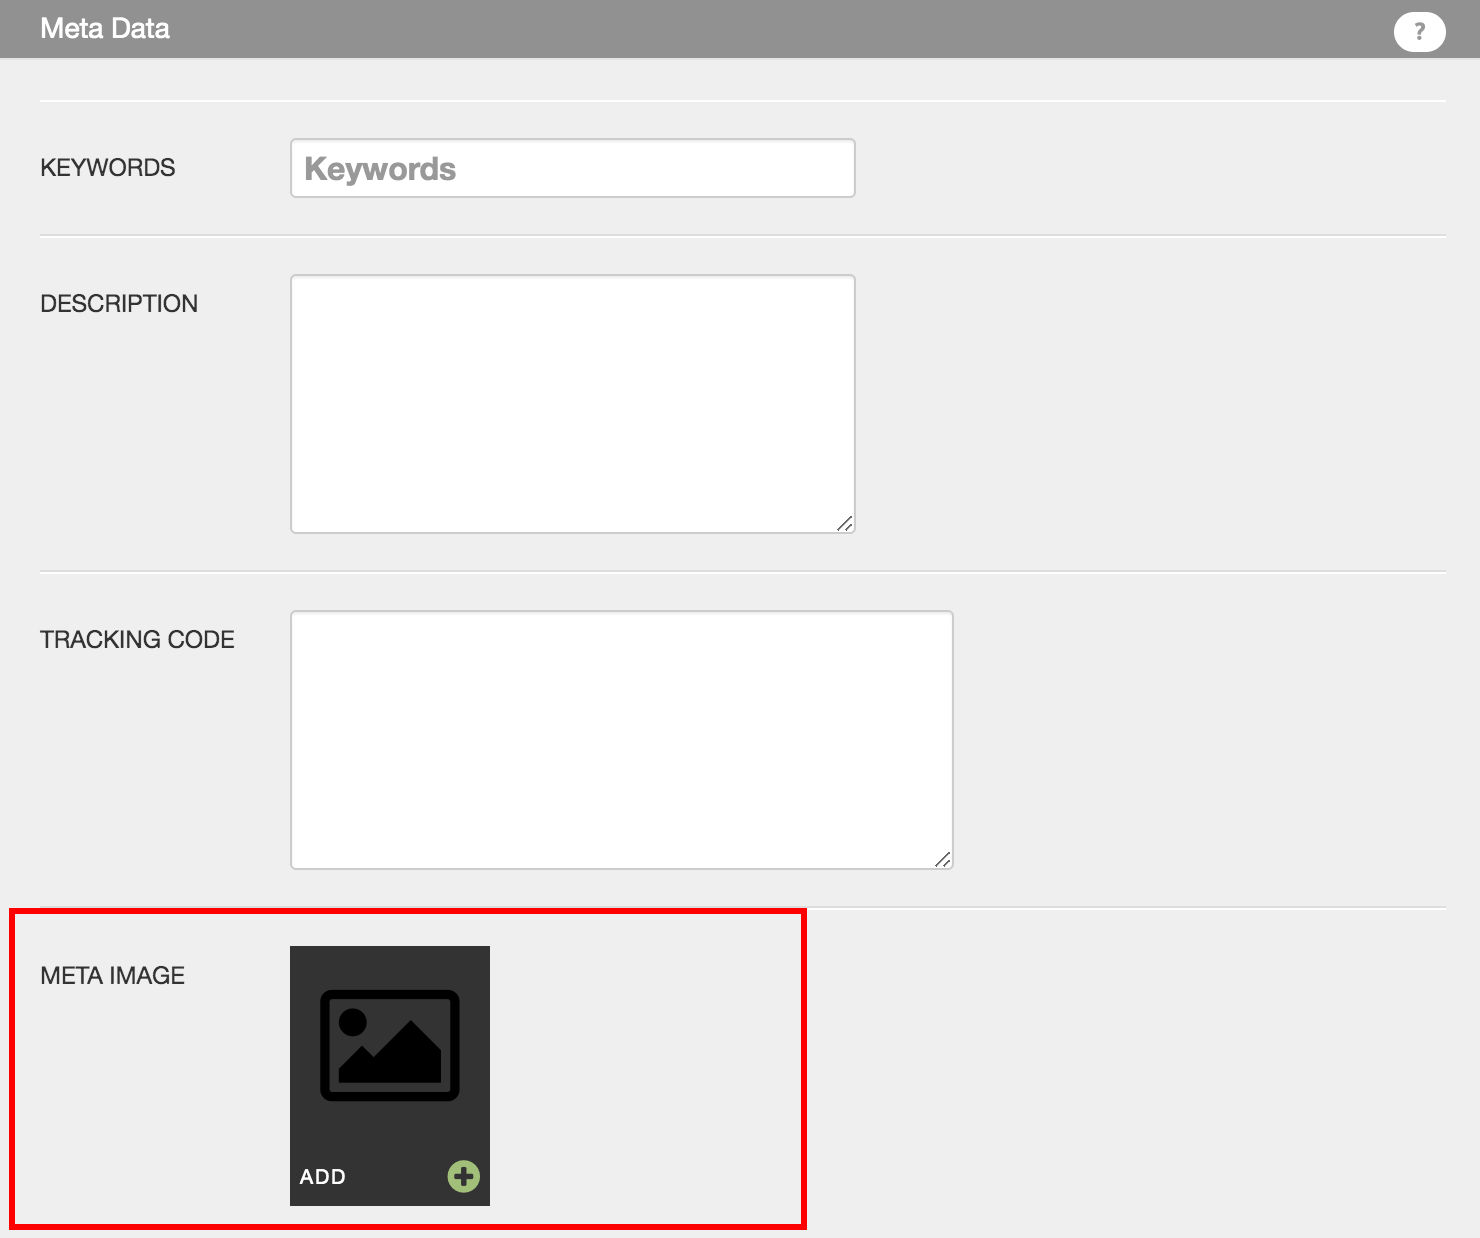Click inside the Description text area
1480x1238 pixels.
573,404
